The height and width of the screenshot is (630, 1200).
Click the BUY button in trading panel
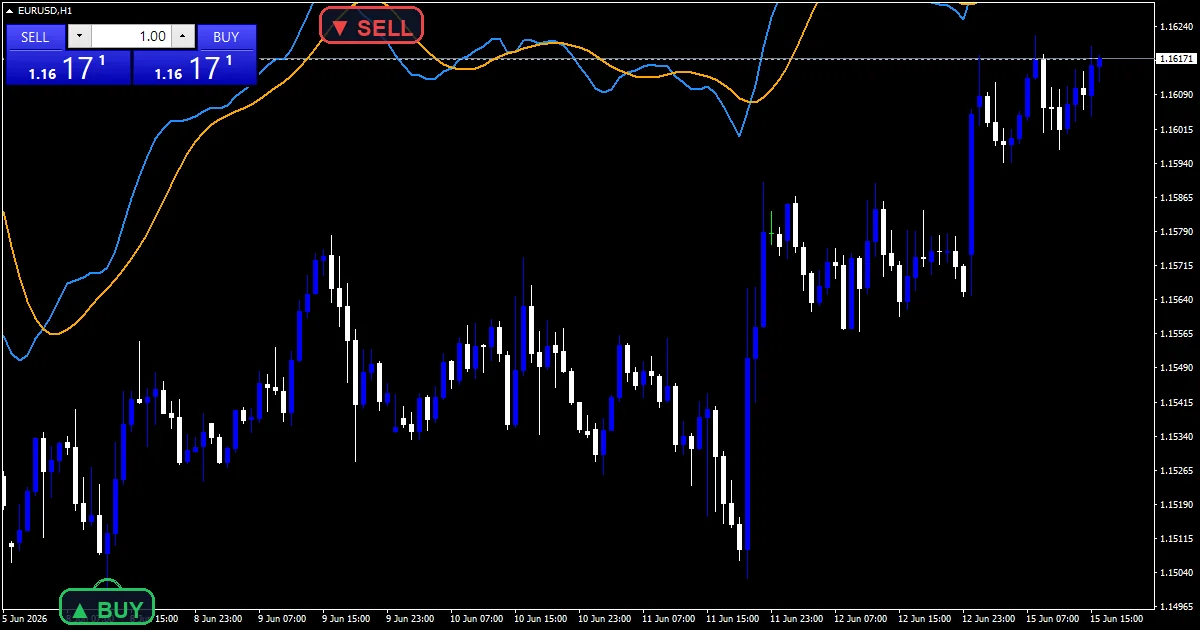[x=227, y=37]
